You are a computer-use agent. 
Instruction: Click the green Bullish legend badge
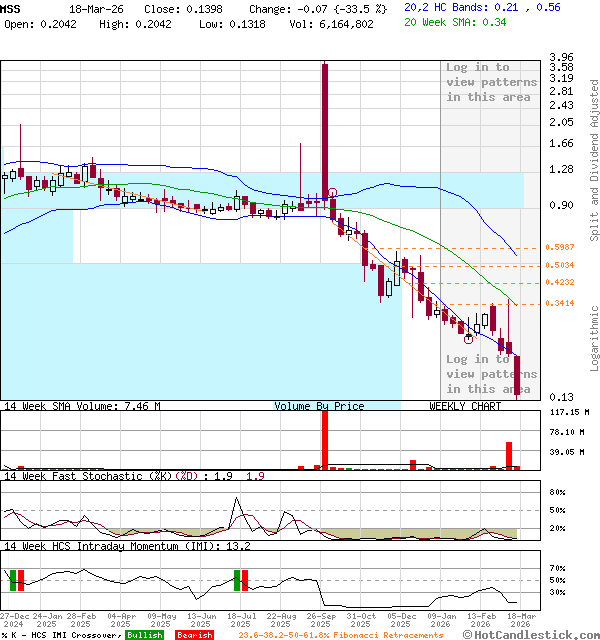point(145,635)
